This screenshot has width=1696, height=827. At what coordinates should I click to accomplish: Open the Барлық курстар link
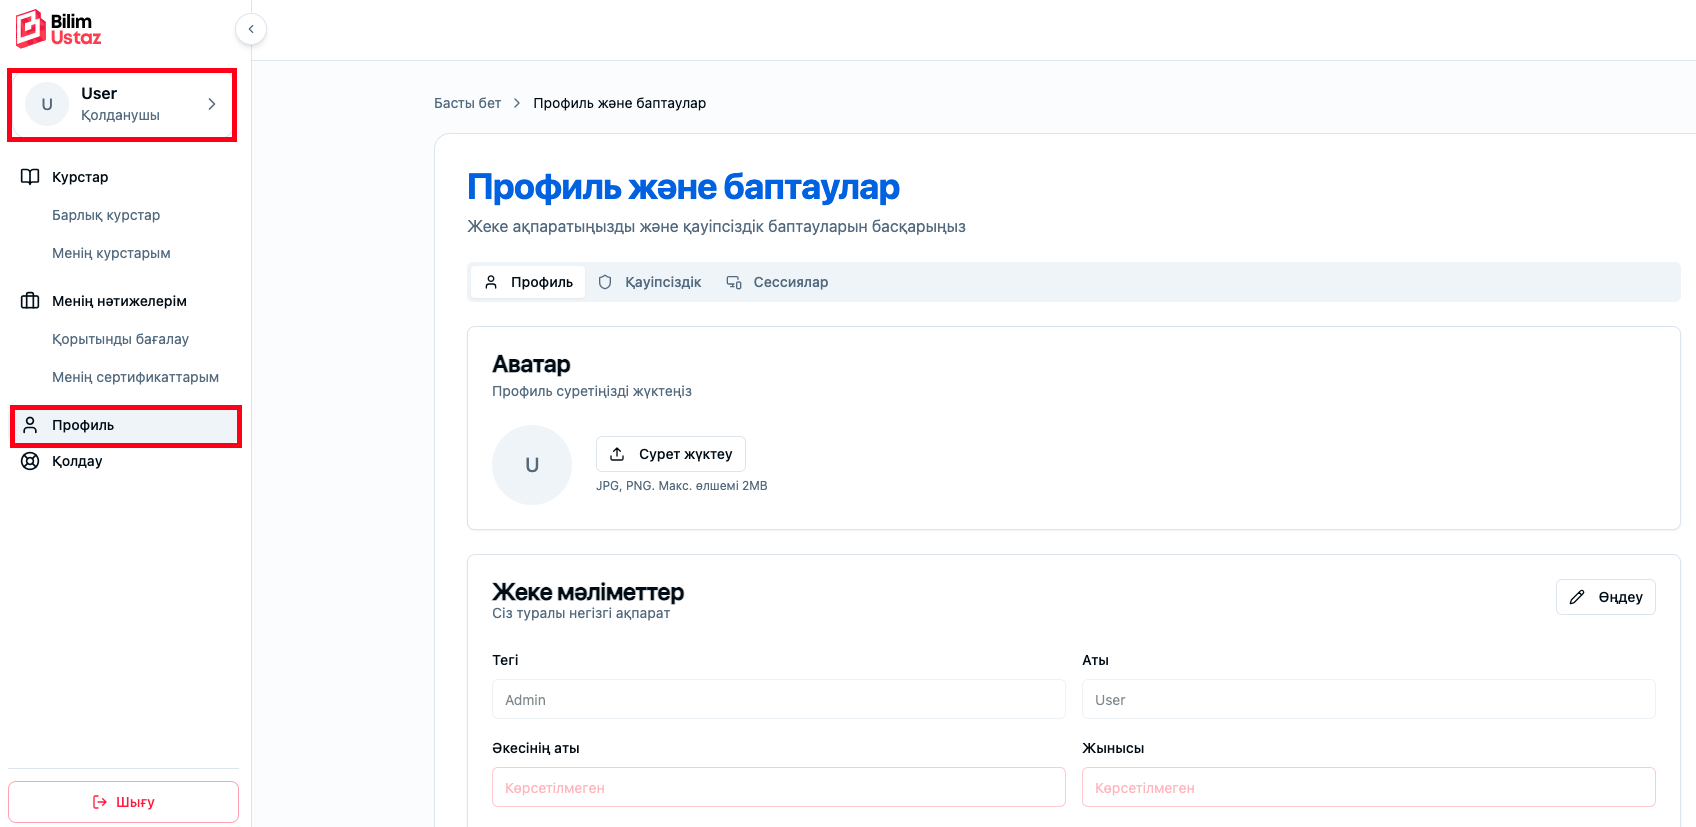click(x=106, y=215)
